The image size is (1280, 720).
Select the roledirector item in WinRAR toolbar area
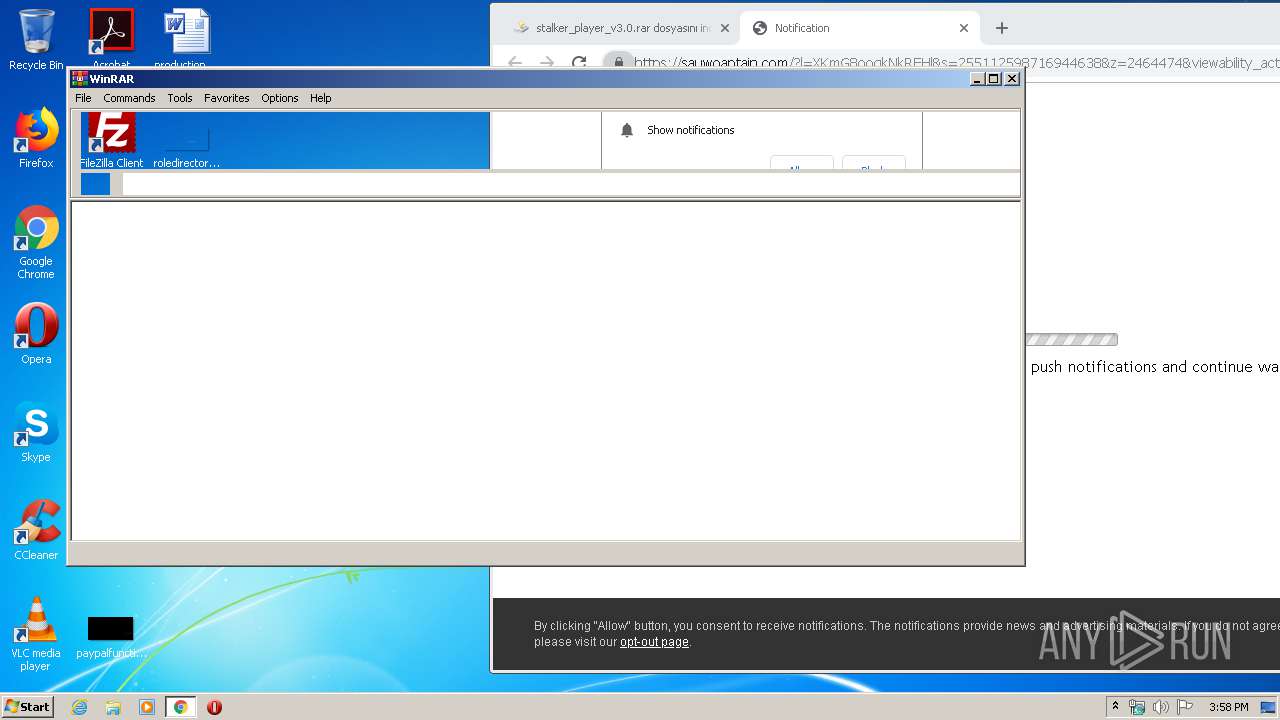[186, 145]
